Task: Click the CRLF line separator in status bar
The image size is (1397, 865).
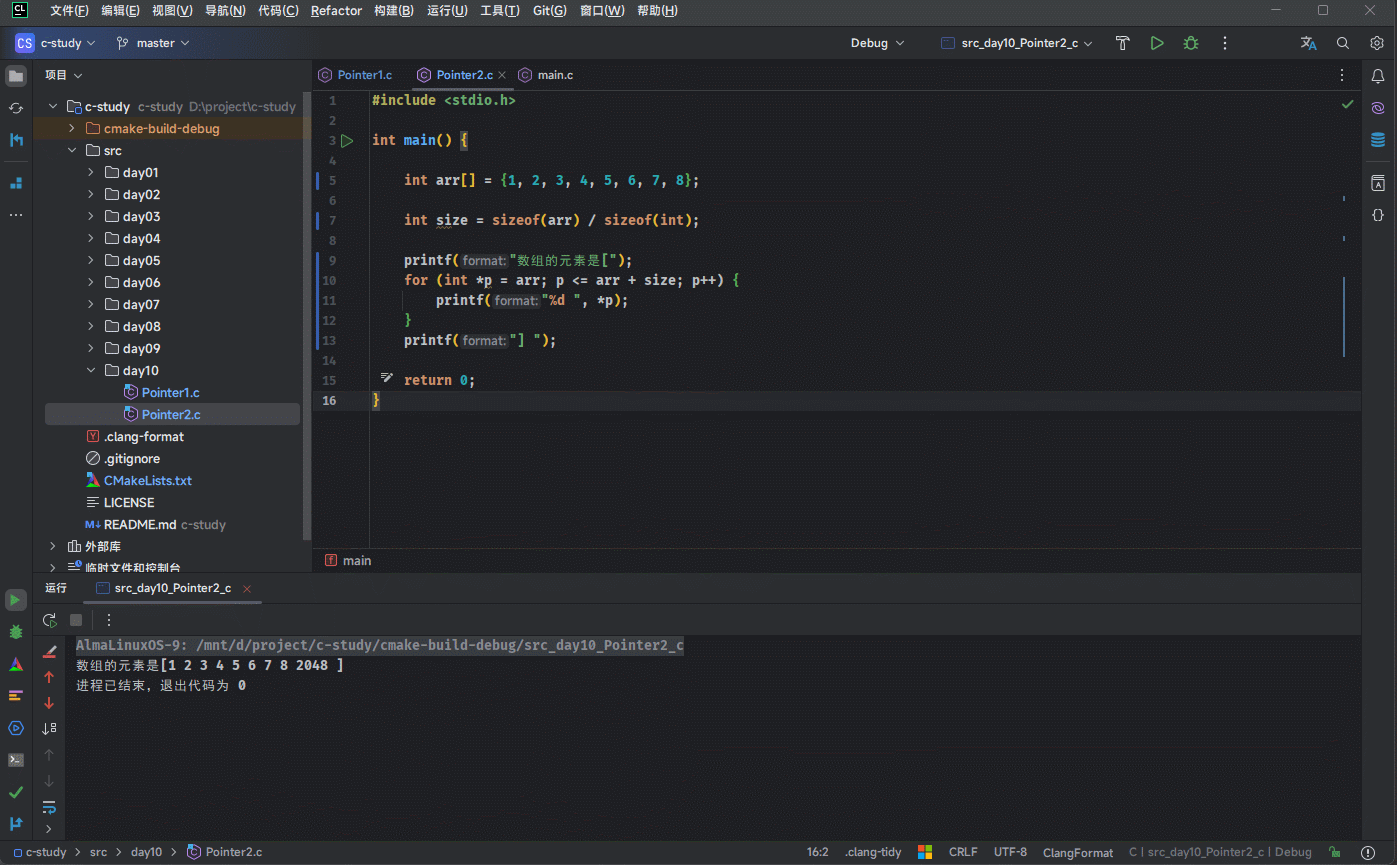Action: coord(963,852)
